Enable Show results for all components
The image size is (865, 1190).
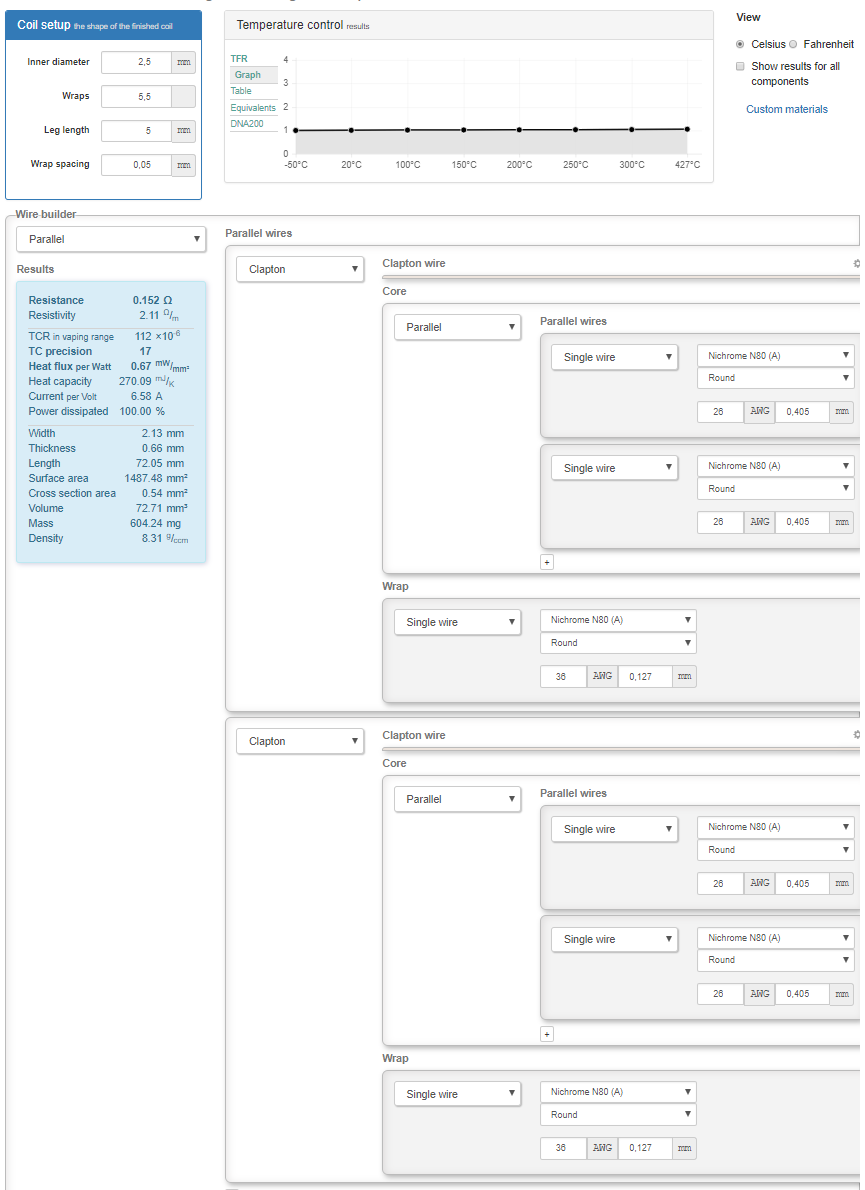coord(740,67)
